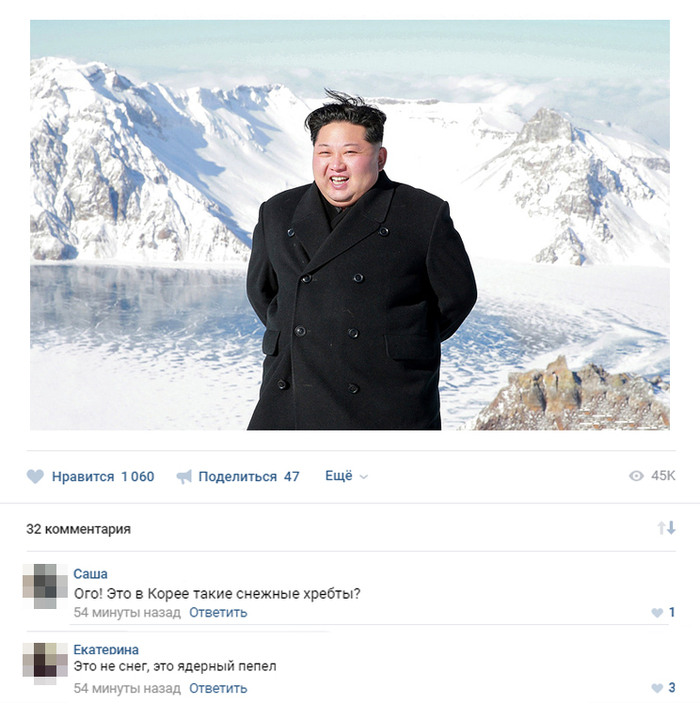Click Саша's comment timestamp 54 минуты назад

pos(127,612)
